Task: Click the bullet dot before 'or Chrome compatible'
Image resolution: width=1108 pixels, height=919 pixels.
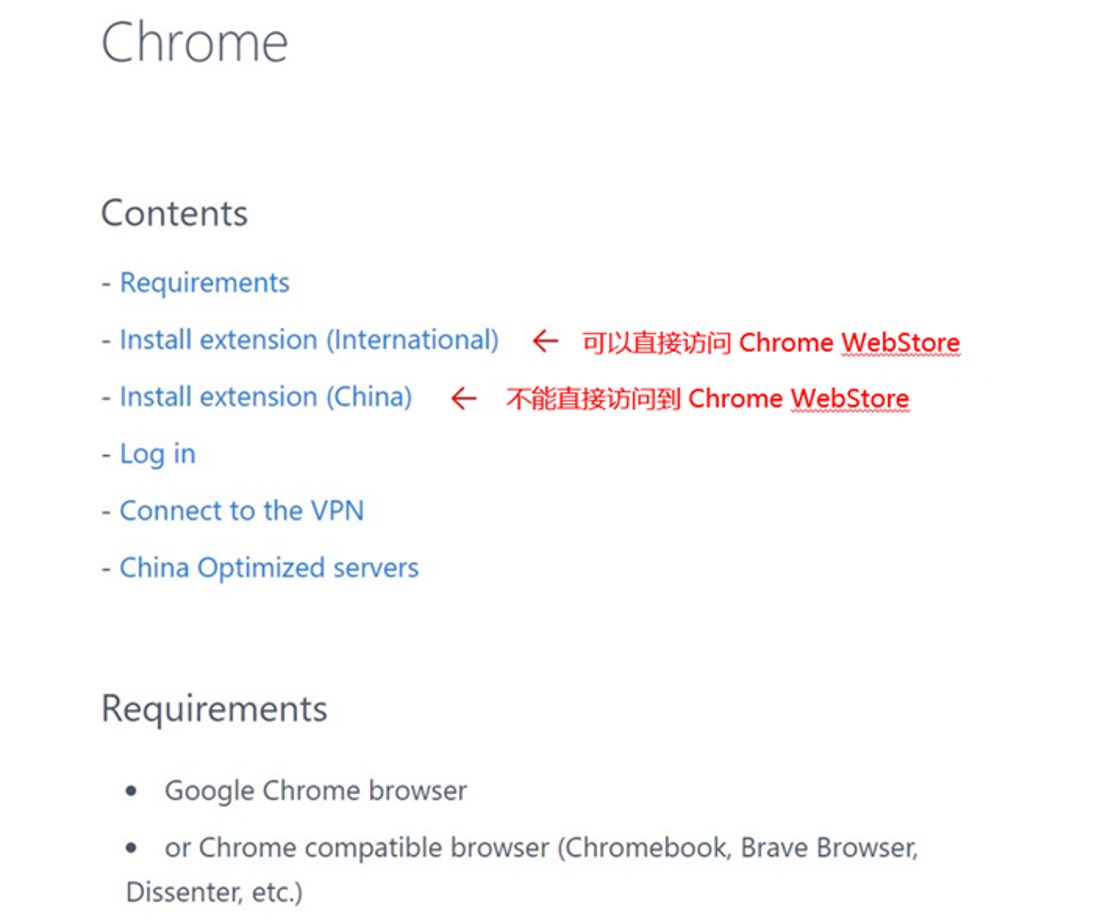Action: pyautogui.click(x=131, y=848)
